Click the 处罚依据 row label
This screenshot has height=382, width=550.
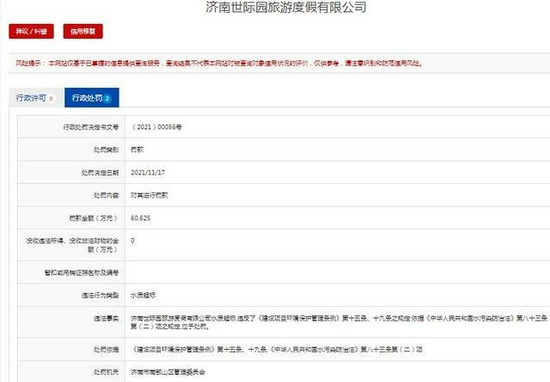point(106,349)
